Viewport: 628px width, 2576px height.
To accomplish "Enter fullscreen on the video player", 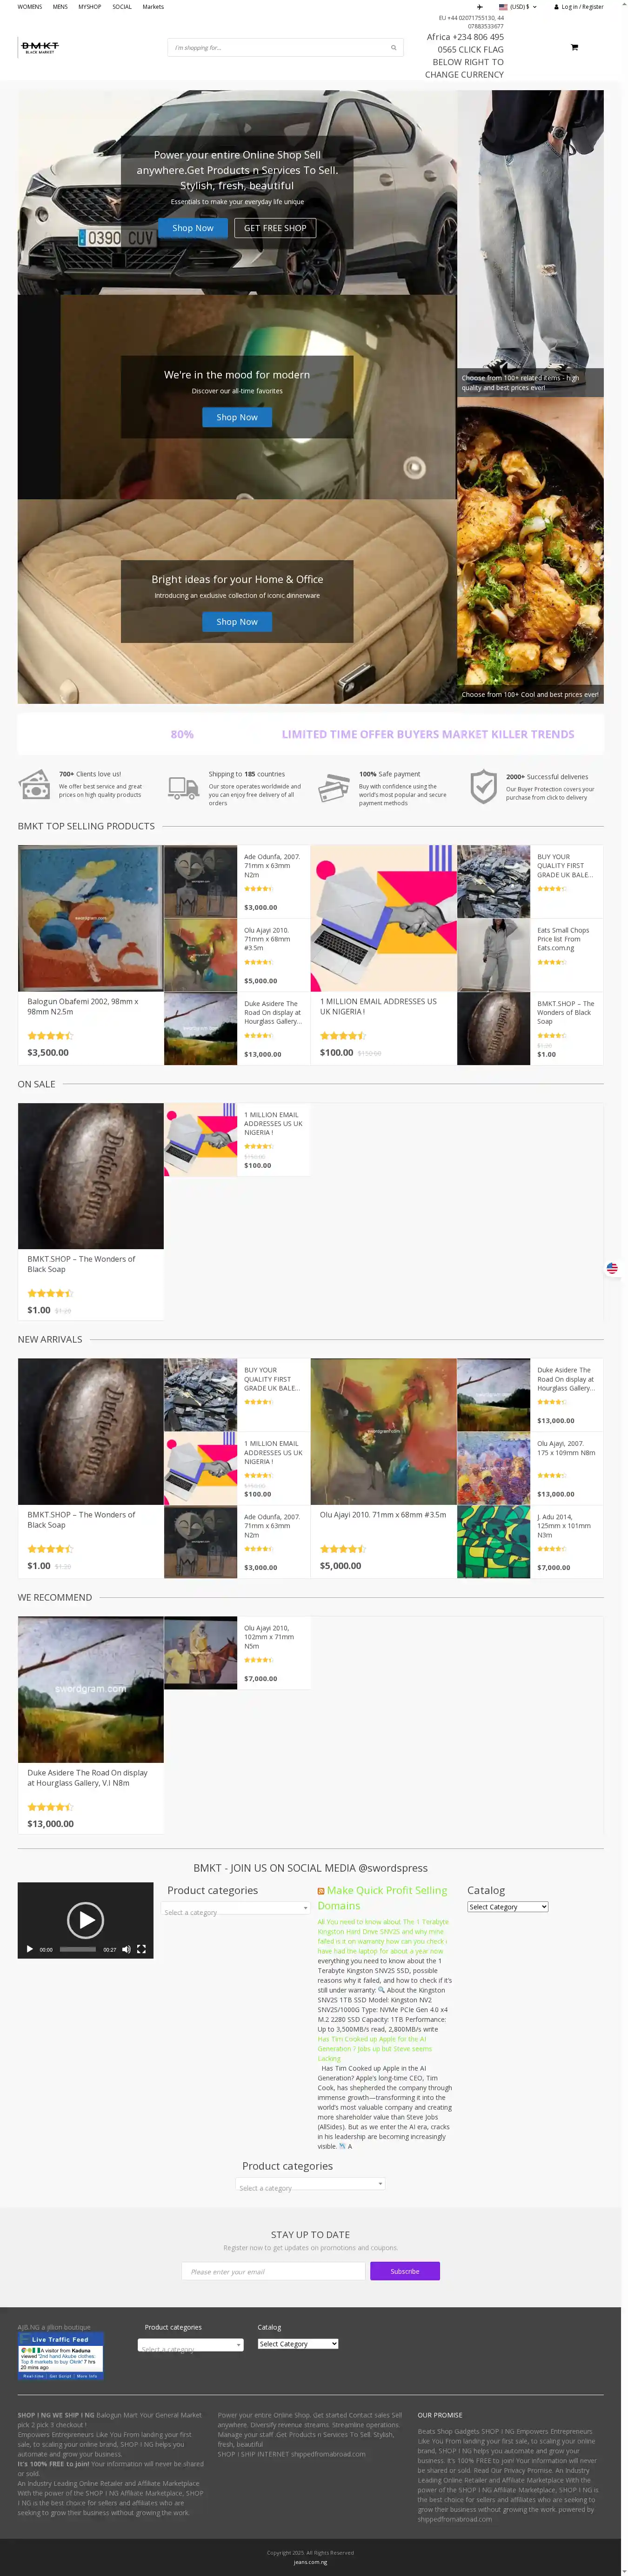I will point(141,1949).
